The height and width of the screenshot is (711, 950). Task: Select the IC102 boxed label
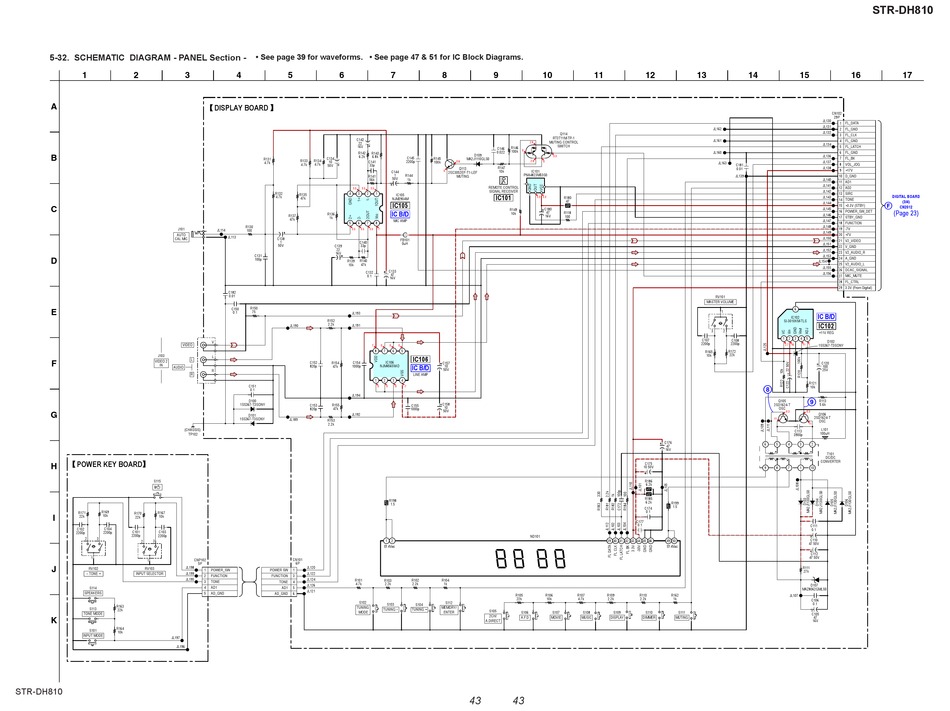click(826, 326)
